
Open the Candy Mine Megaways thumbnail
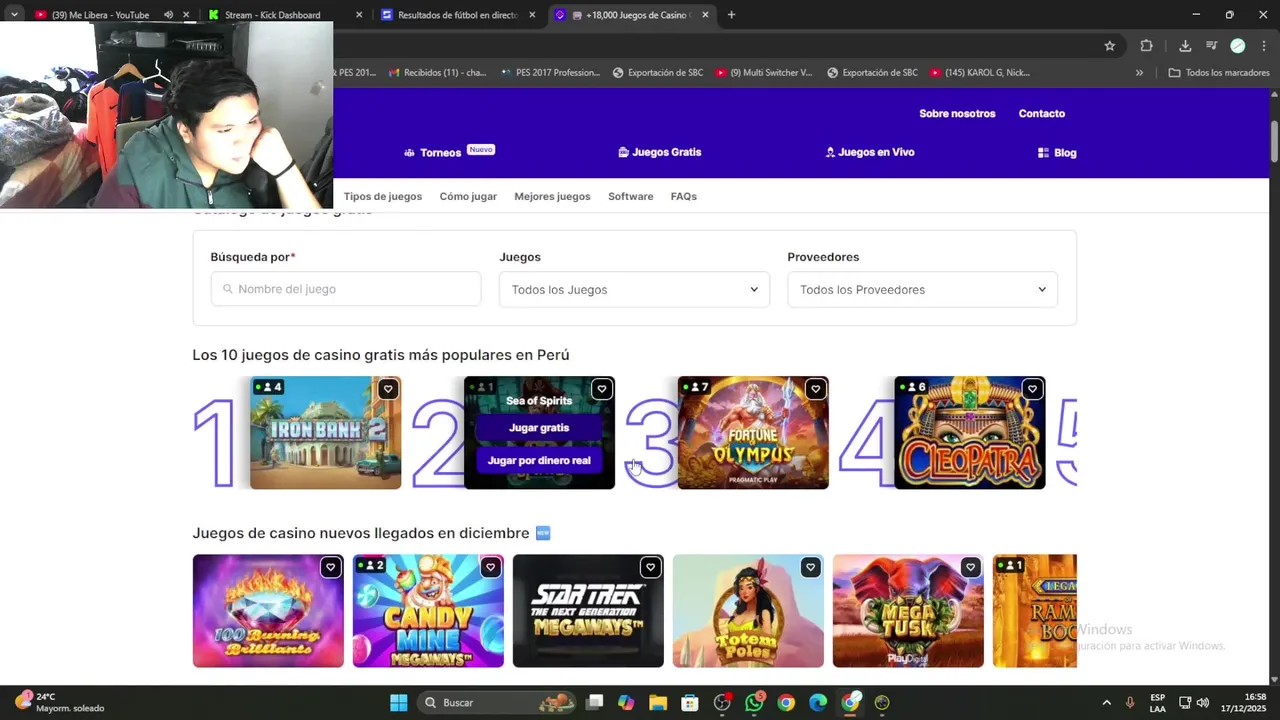(x=428, y=611)
